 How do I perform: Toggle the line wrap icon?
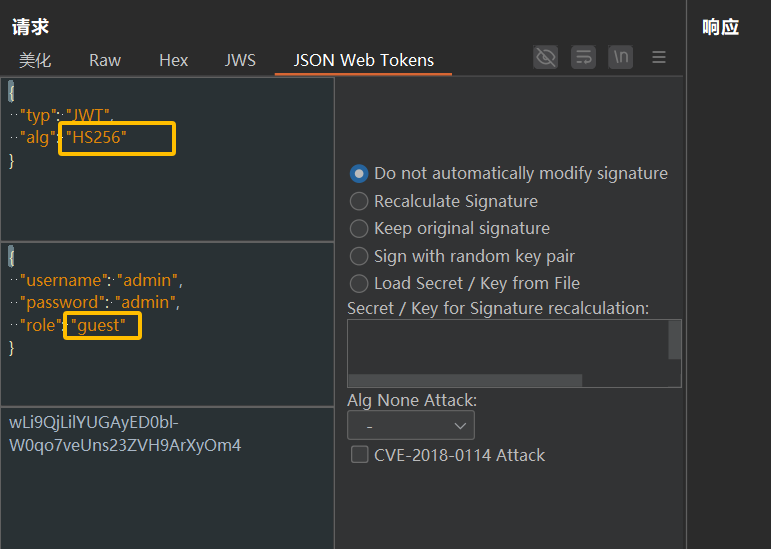(583, 58)
